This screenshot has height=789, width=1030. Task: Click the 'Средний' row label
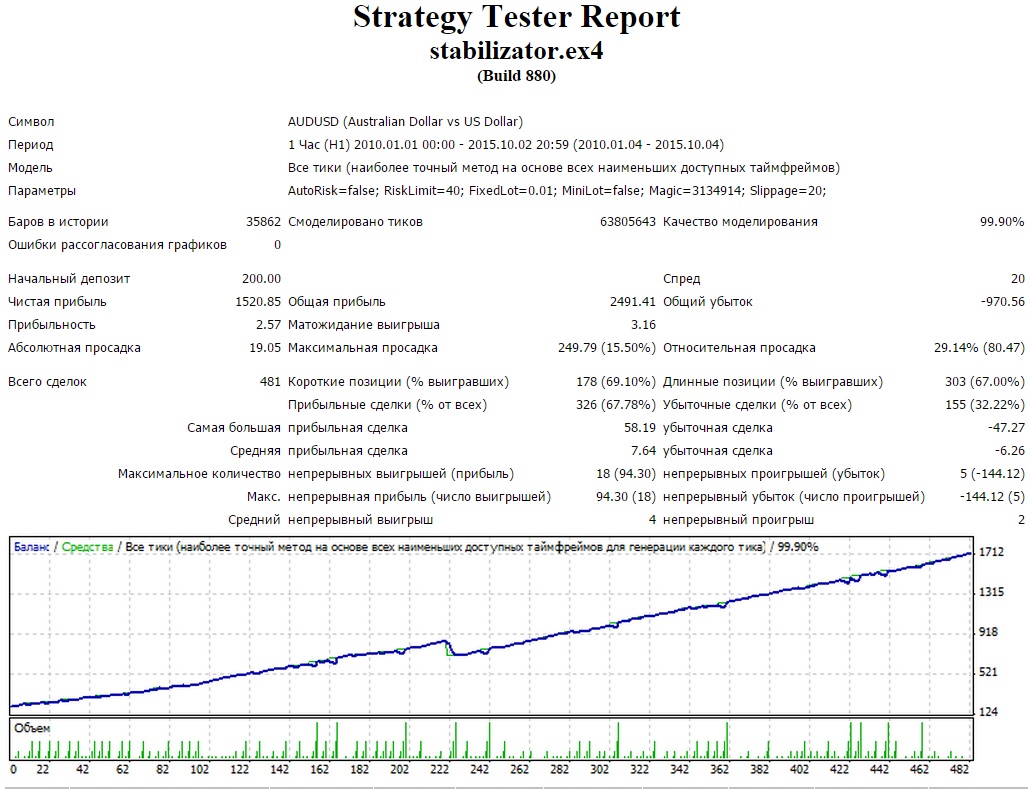tap(254, 520)
